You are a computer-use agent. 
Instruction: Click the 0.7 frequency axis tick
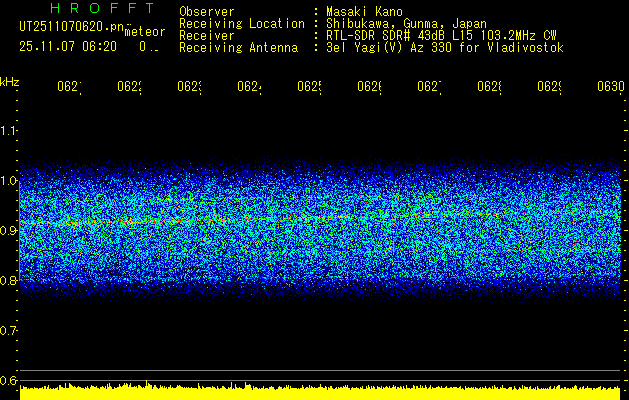(9, 331)
